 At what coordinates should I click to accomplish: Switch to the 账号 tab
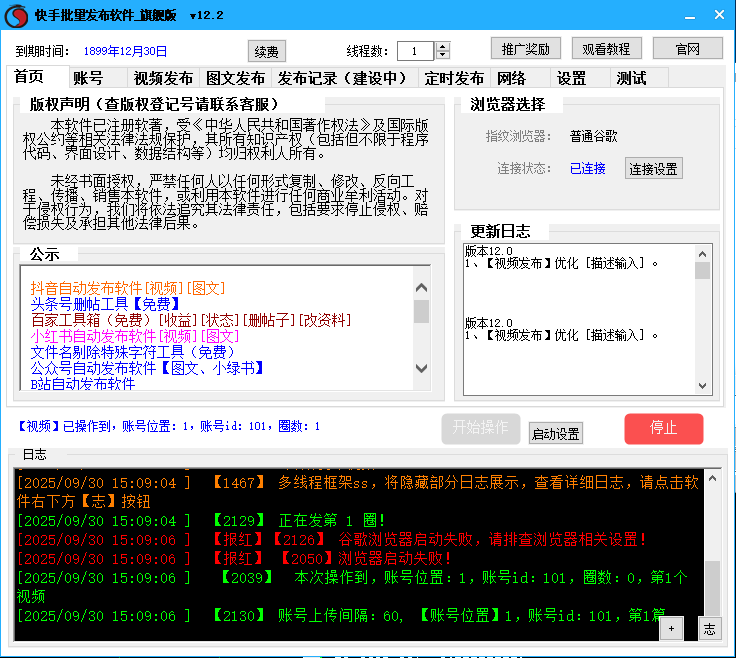click(x=88, y=78)
